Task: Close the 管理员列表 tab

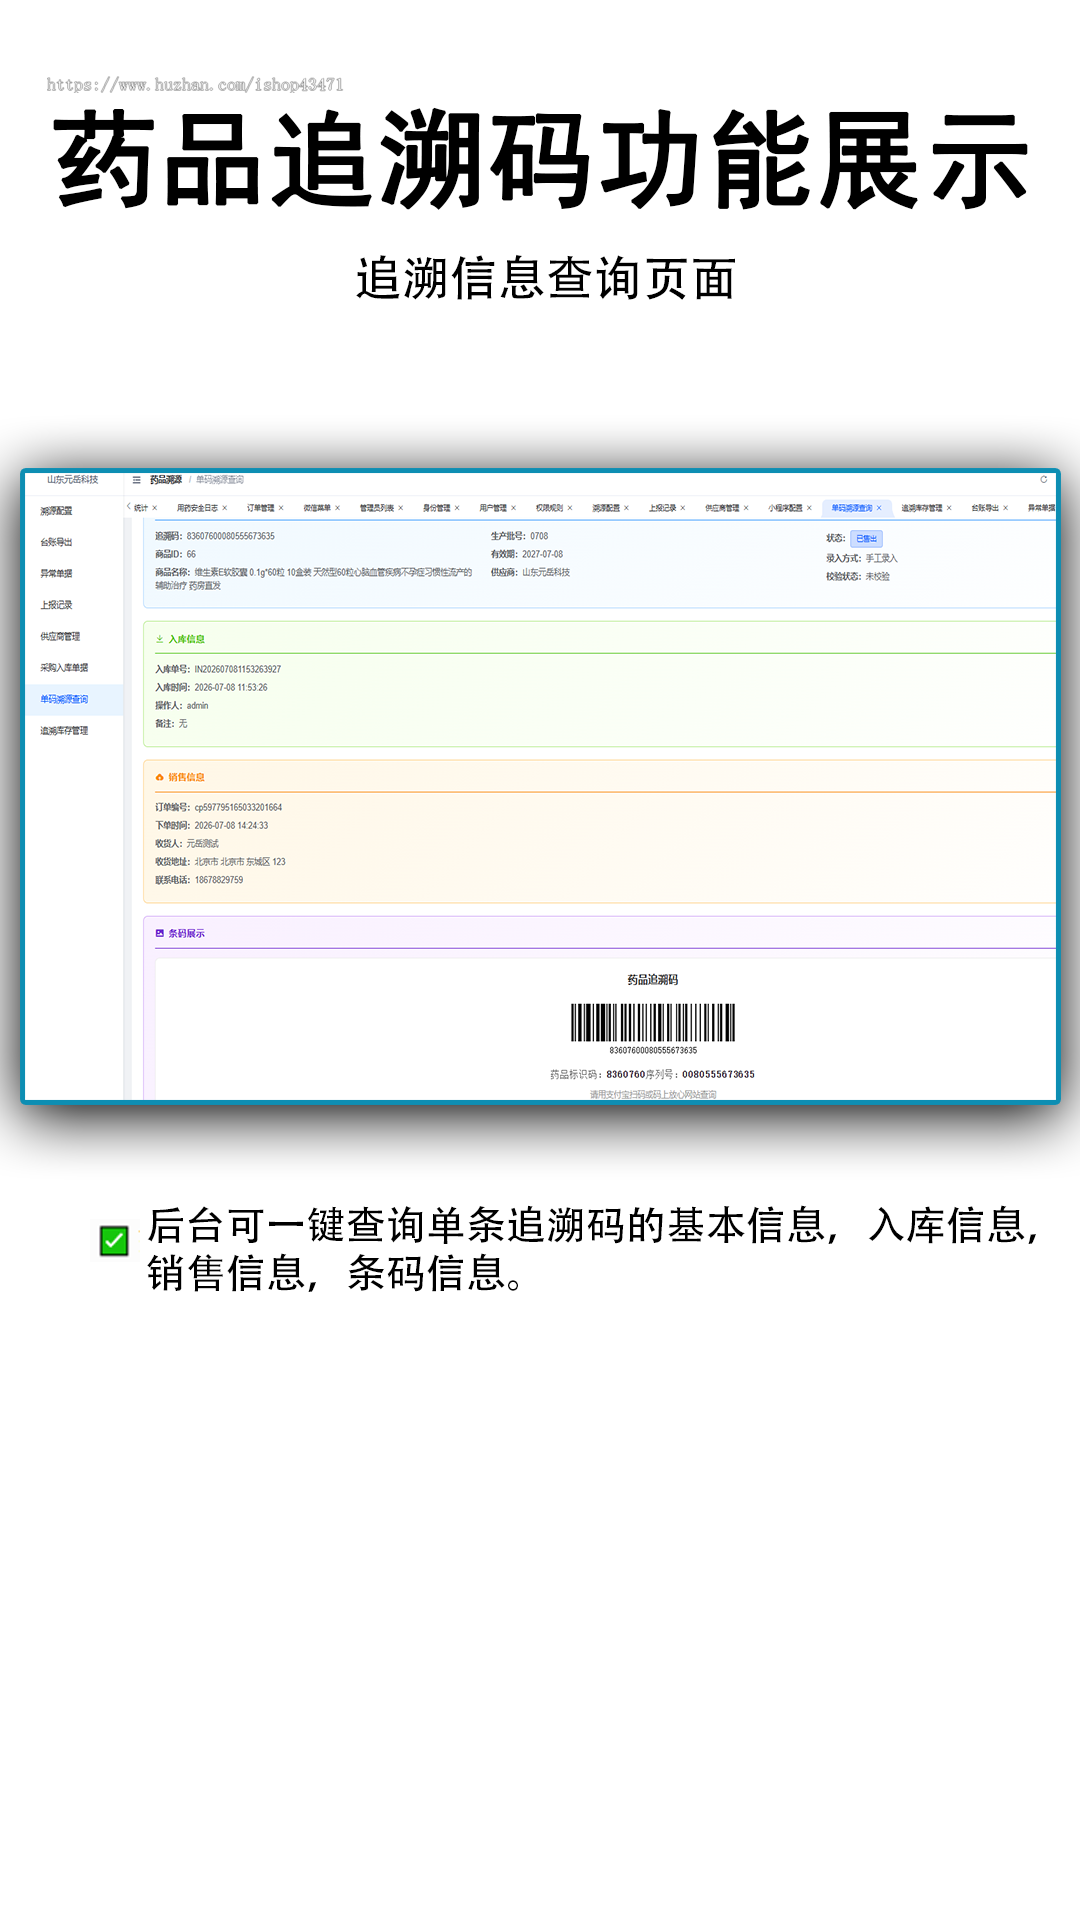Action: coord(401,508)
